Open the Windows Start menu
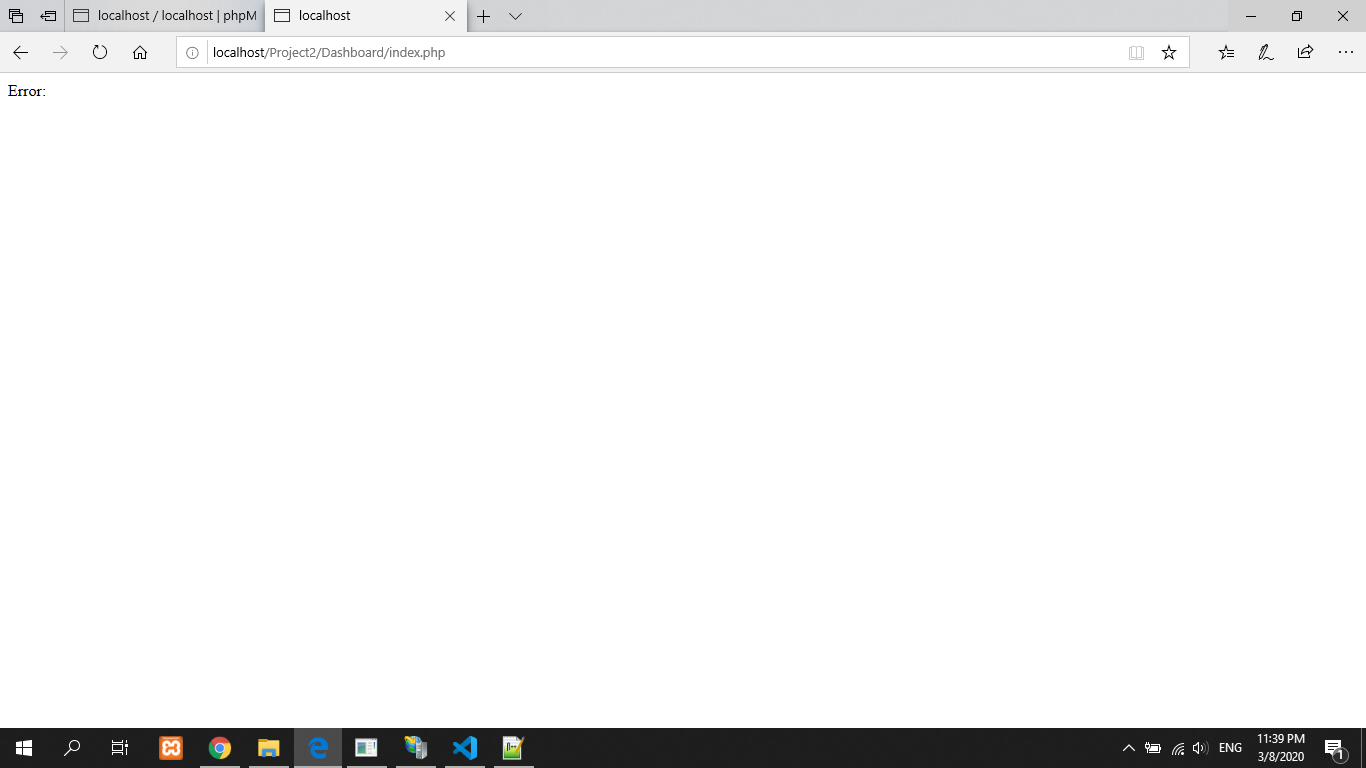Screen dimensions: 1366x768 (x=24, y=748)
